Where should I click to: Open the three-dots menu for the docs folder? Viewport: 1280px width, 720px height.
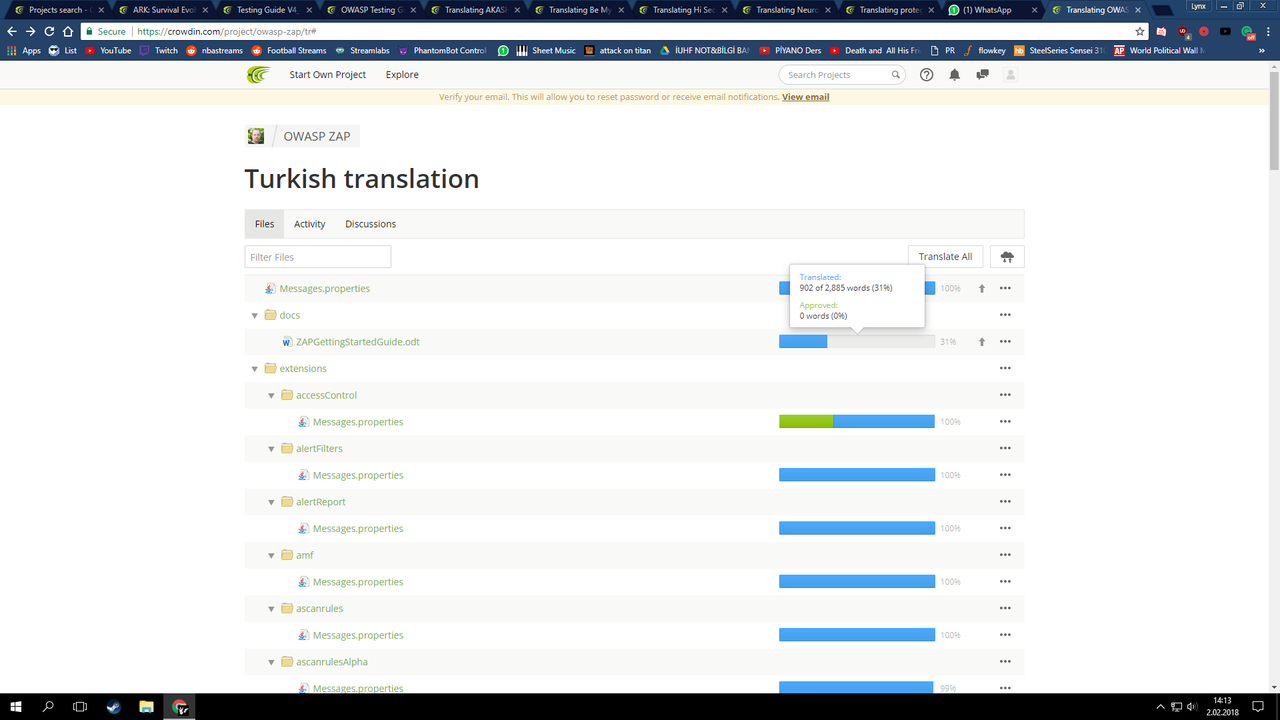pos(1005,315)
